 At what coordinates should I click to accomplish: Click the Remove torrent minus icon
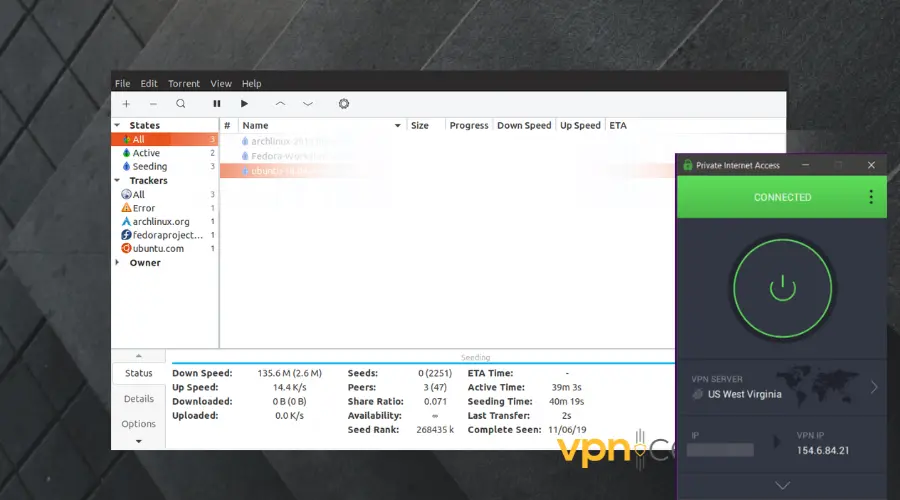[x=153, y=104]
